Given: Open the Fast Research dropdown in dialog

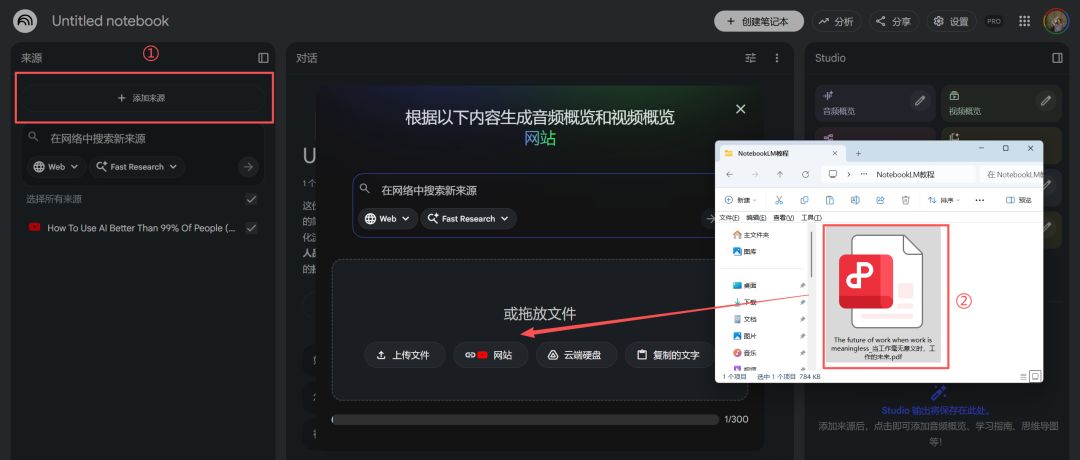Looking at the screenshot, I should [x=468, y=218].
